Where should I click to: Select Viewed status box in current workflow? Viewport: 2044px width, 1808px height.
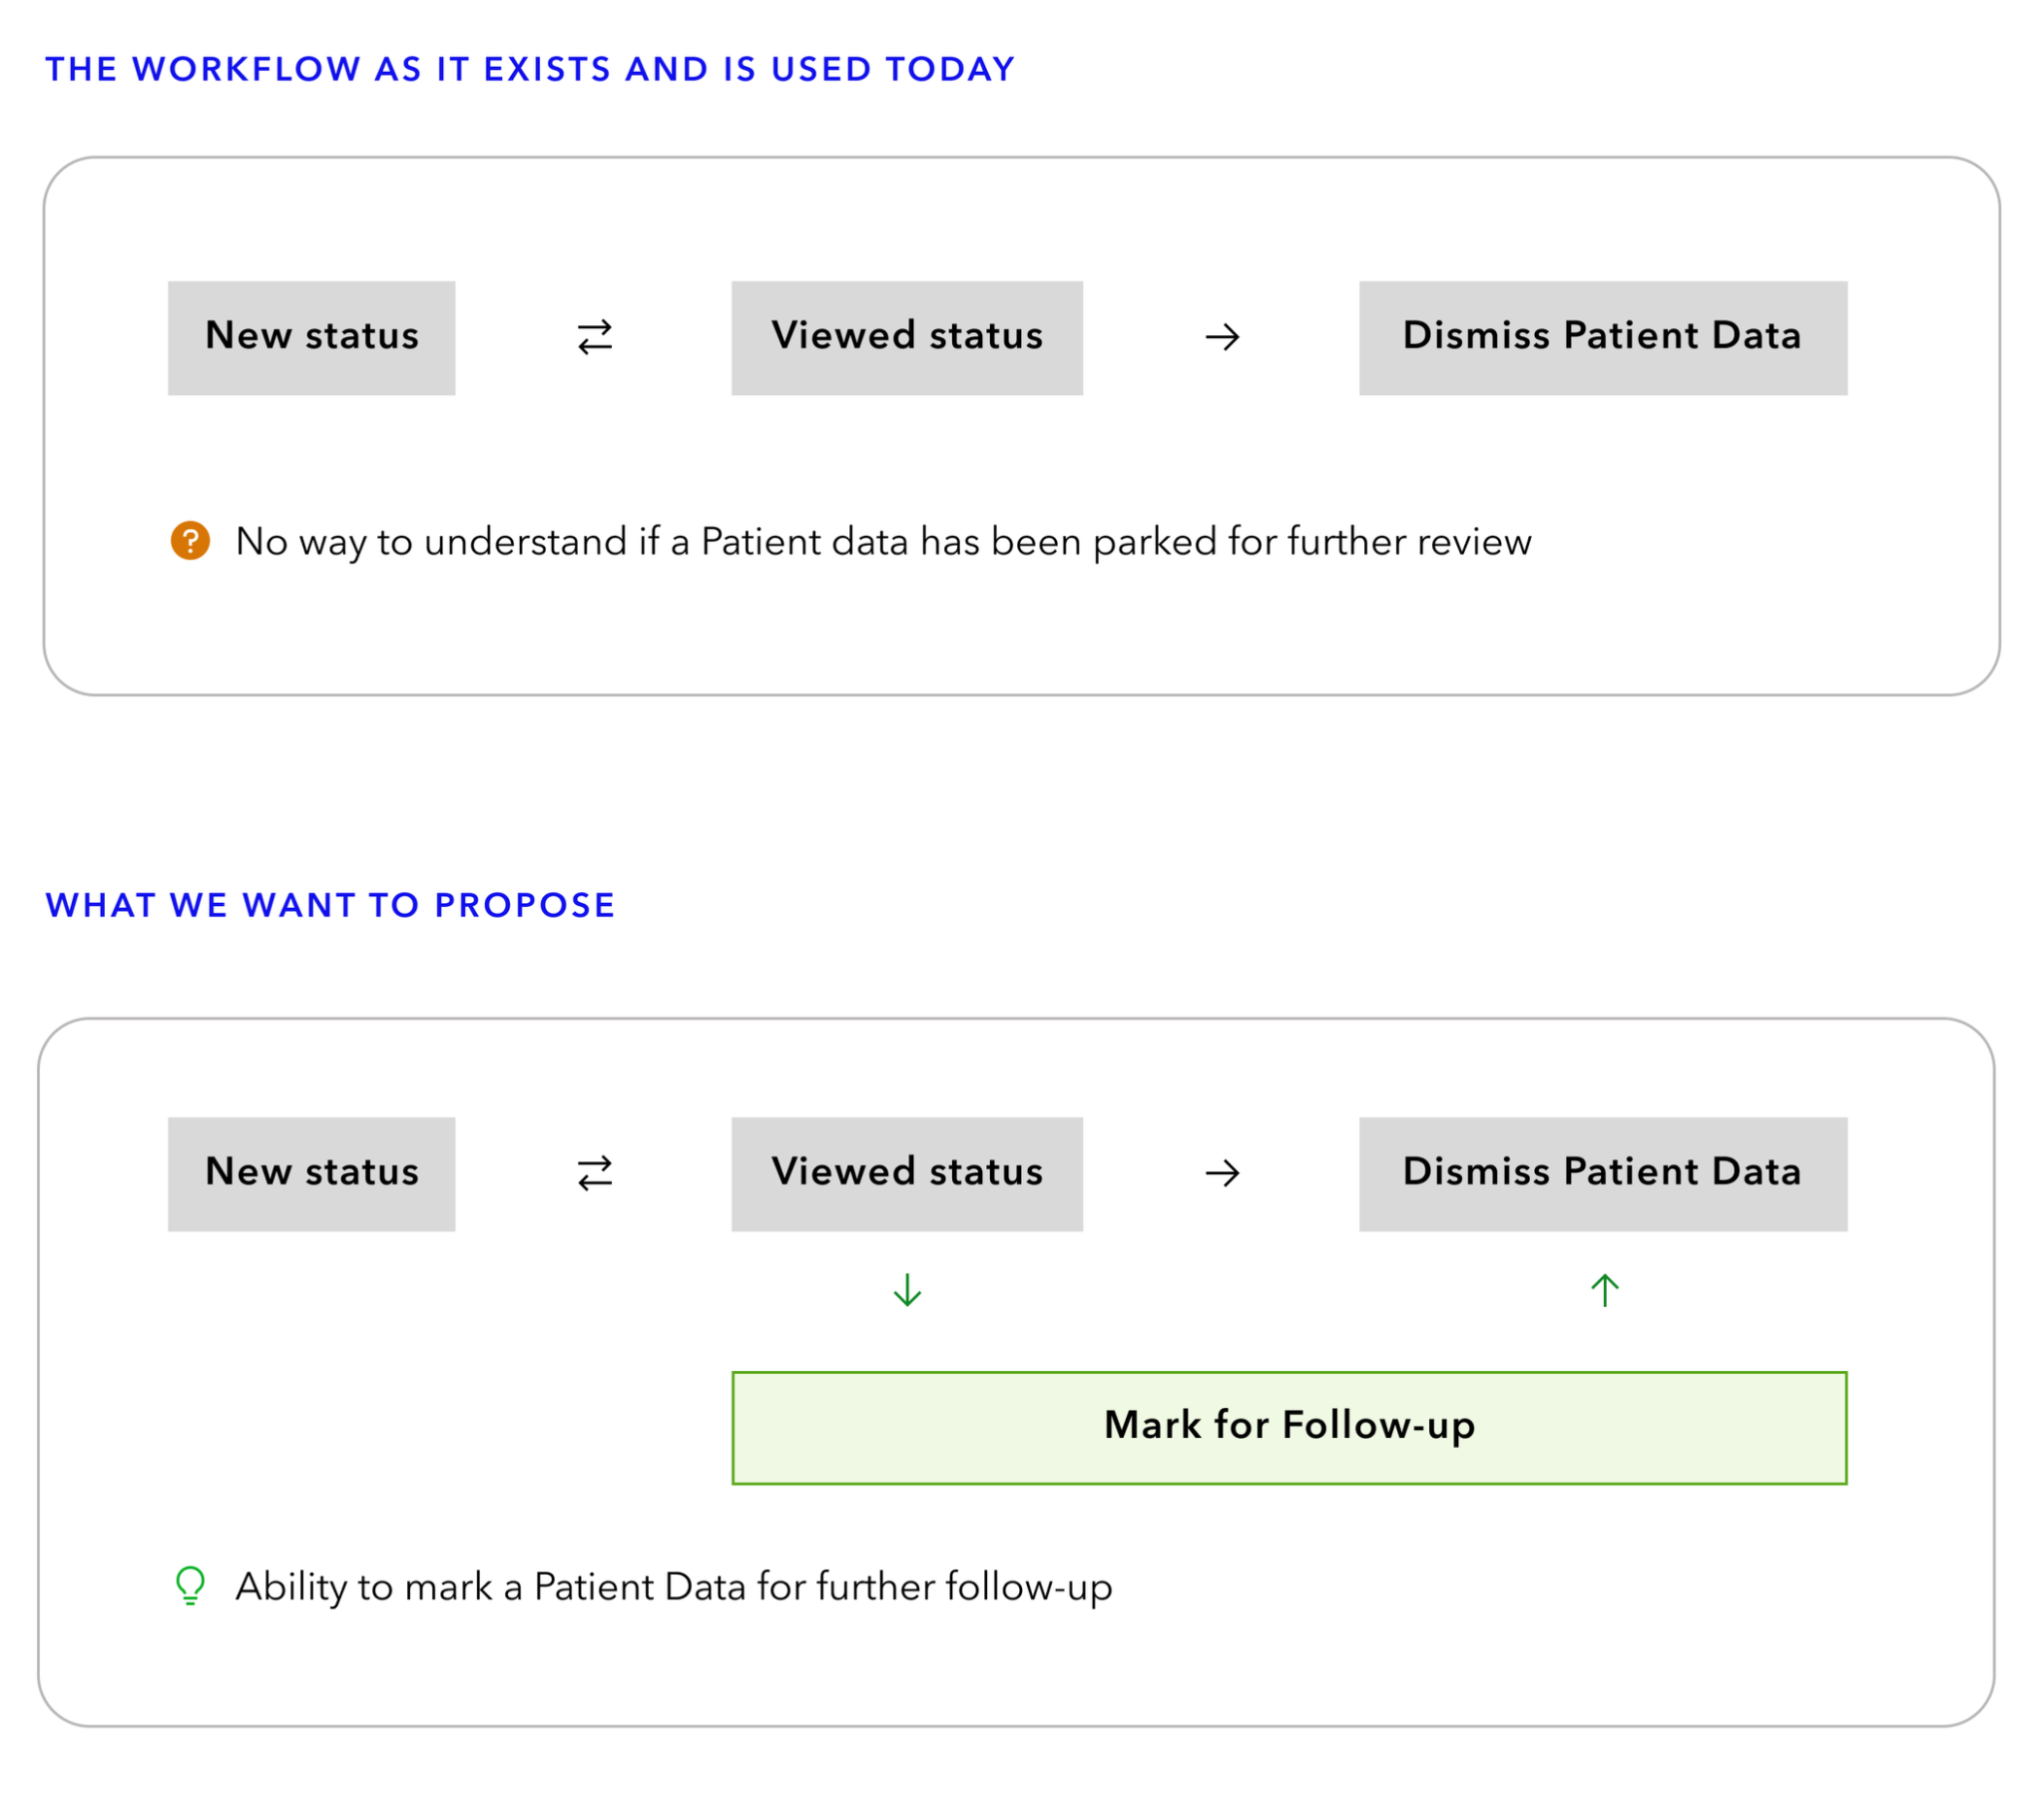907,338
